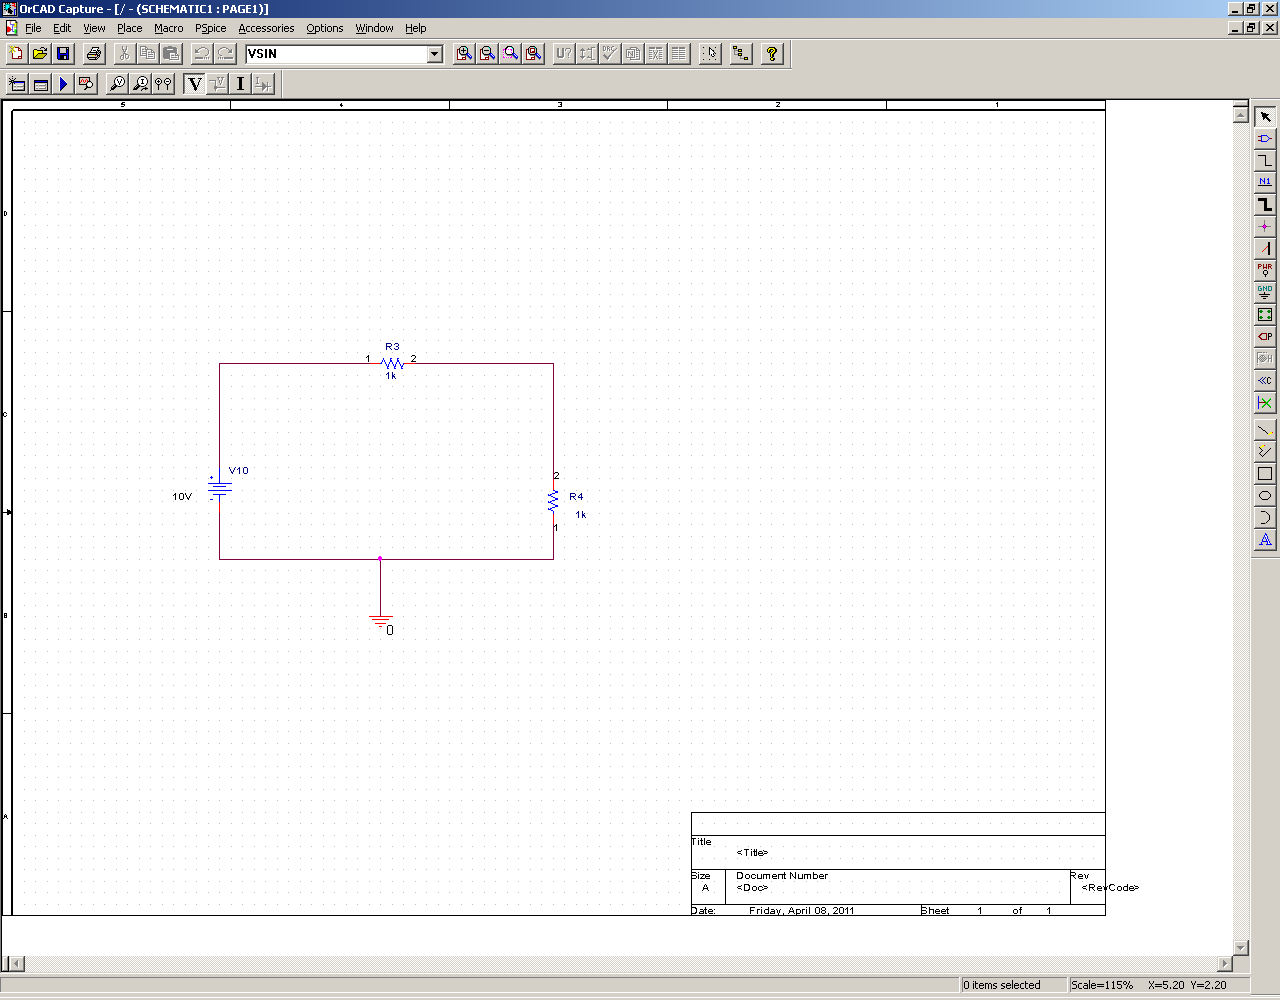Expand the VSIN part dropdown arrow
Screen dimensions: 1280x1000
click(434, 54)
